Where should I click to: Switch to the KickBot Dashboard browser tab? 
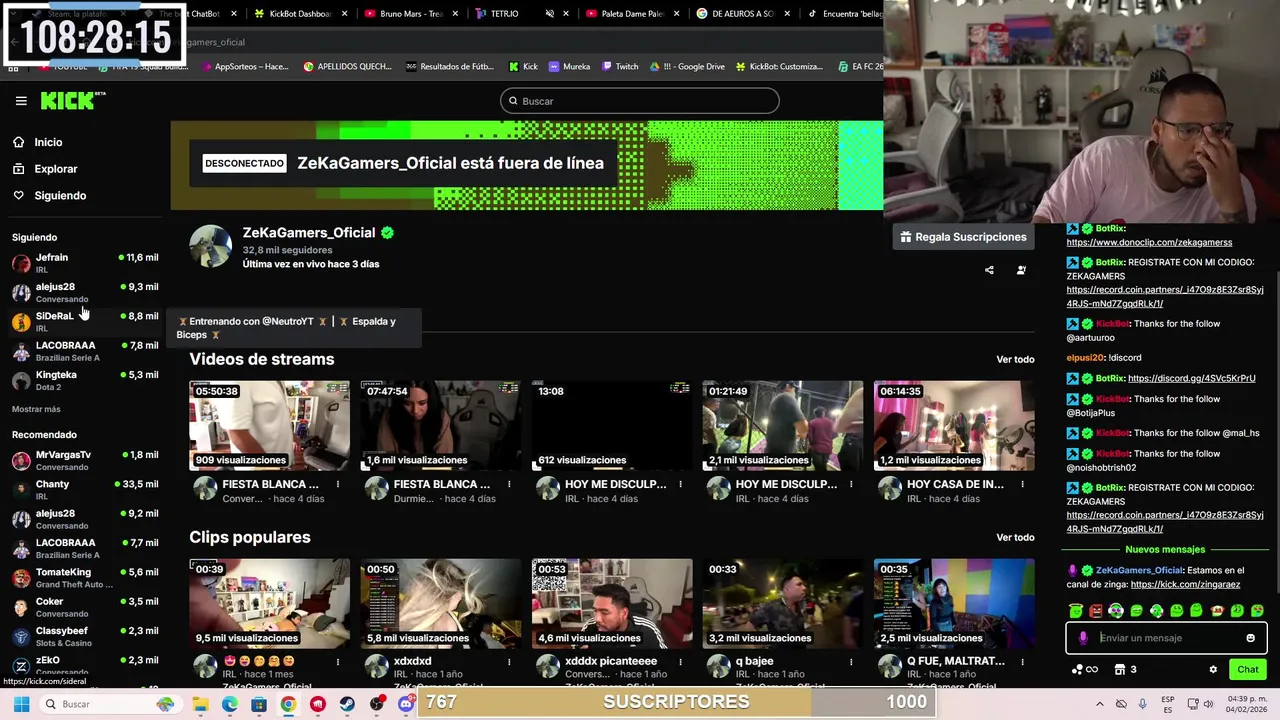pos(292,14)
